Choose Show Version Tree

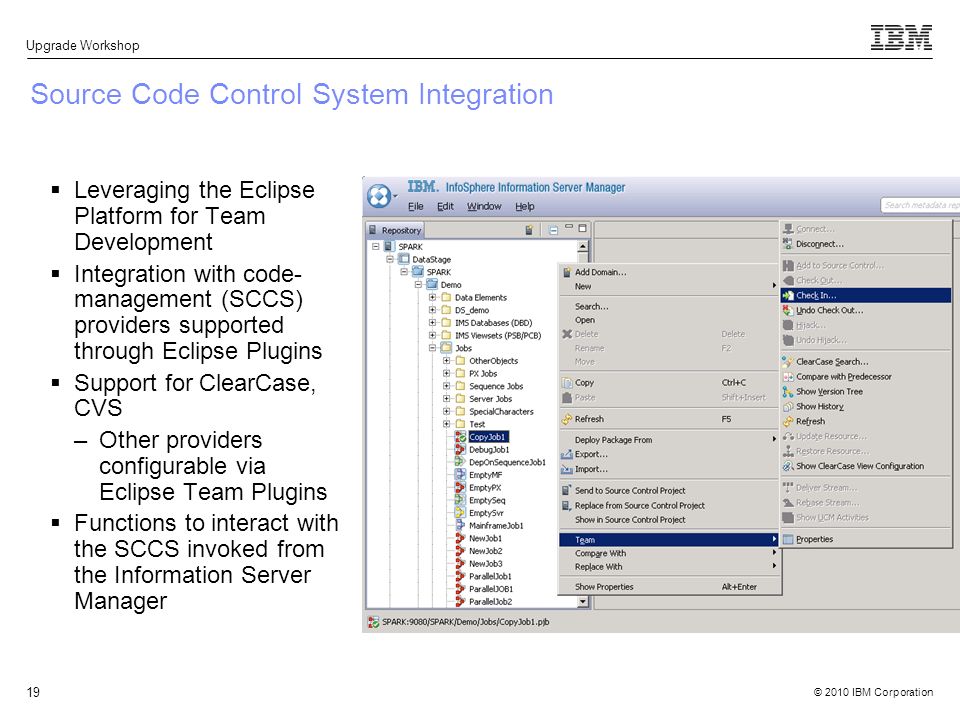click(x=866, y=391)
